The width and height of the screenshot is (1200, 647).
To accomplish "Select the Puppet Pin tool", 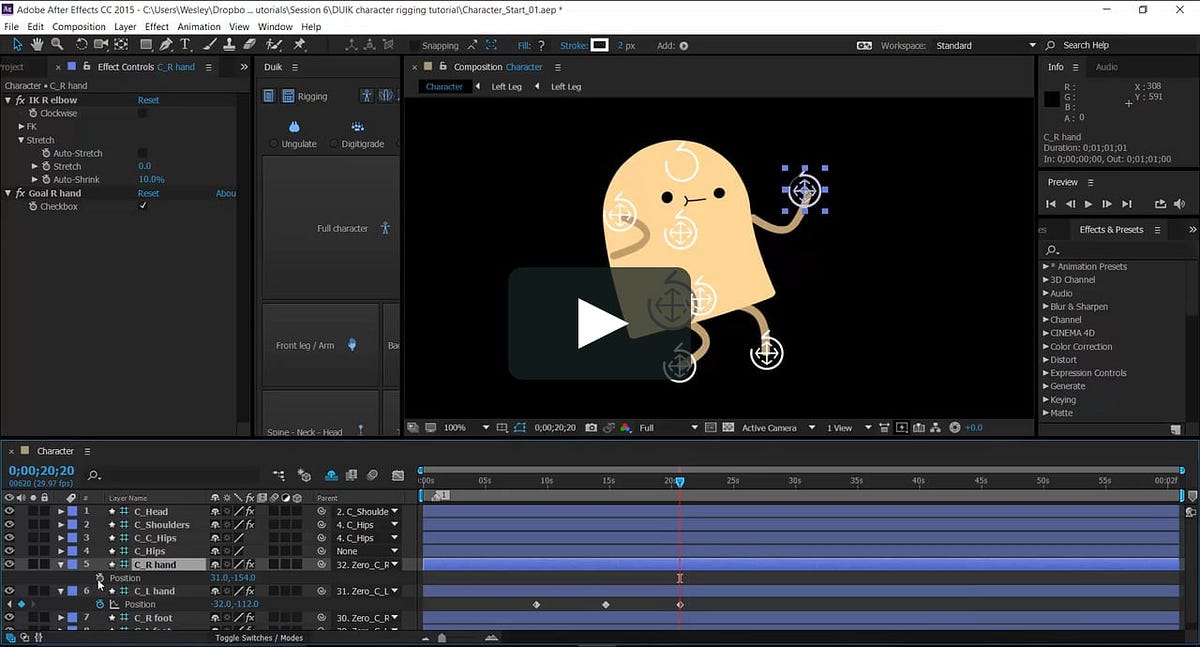I will [x=298, y=45].
